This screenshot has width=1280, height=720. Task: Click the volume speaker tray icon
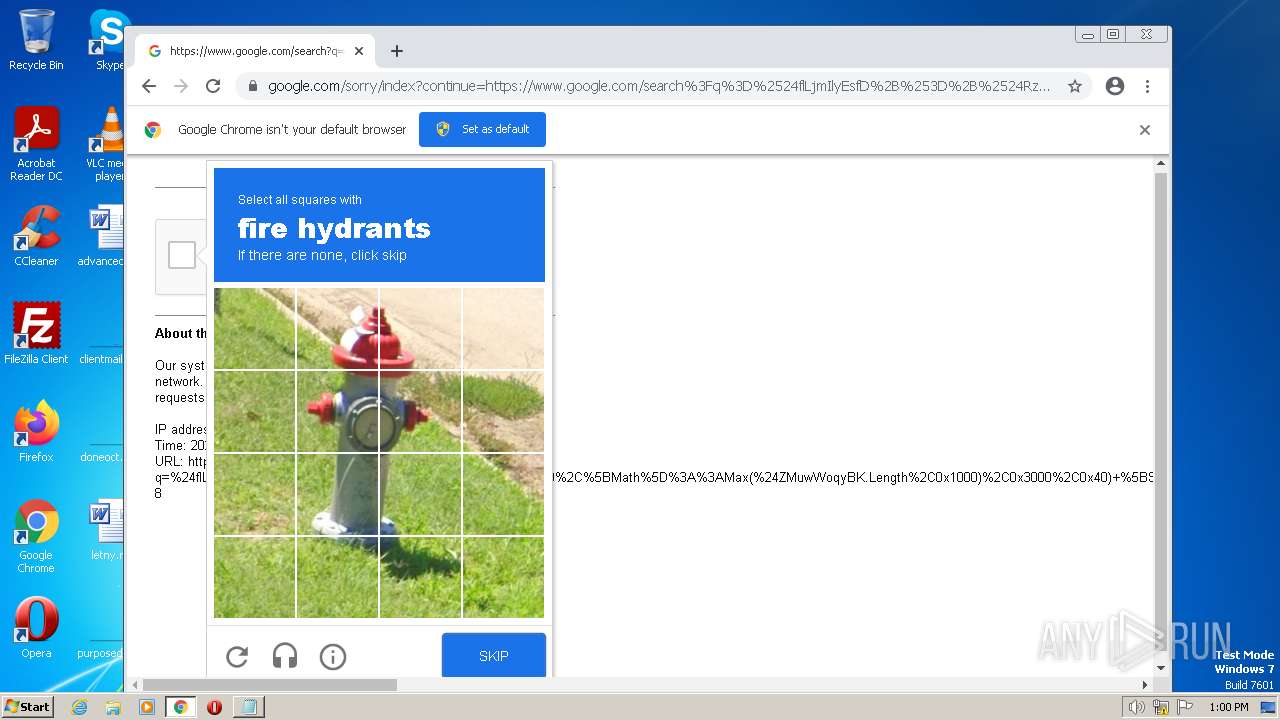coord(1136,707)
